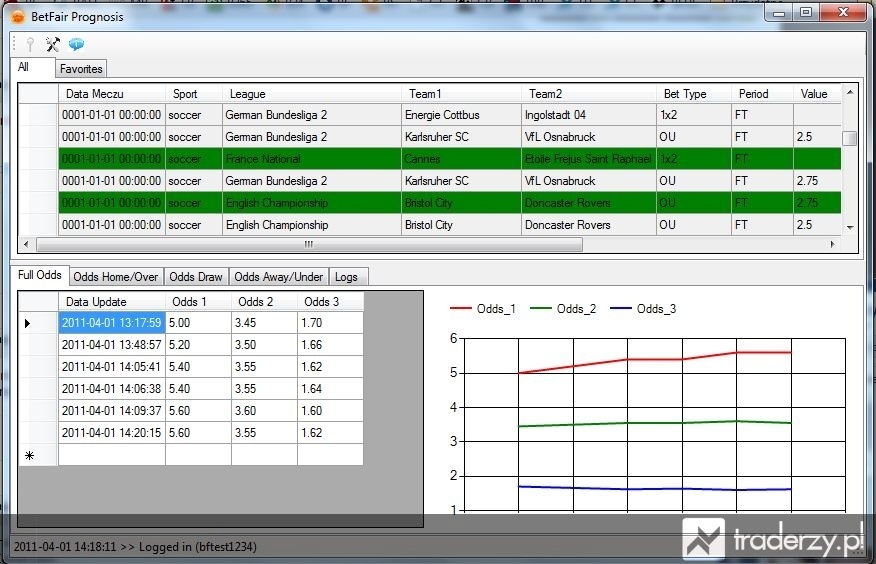Select the Energie Cottbus team cell
Image resolution: width=876 pixels, height=564 pixels.
(461, 115)
